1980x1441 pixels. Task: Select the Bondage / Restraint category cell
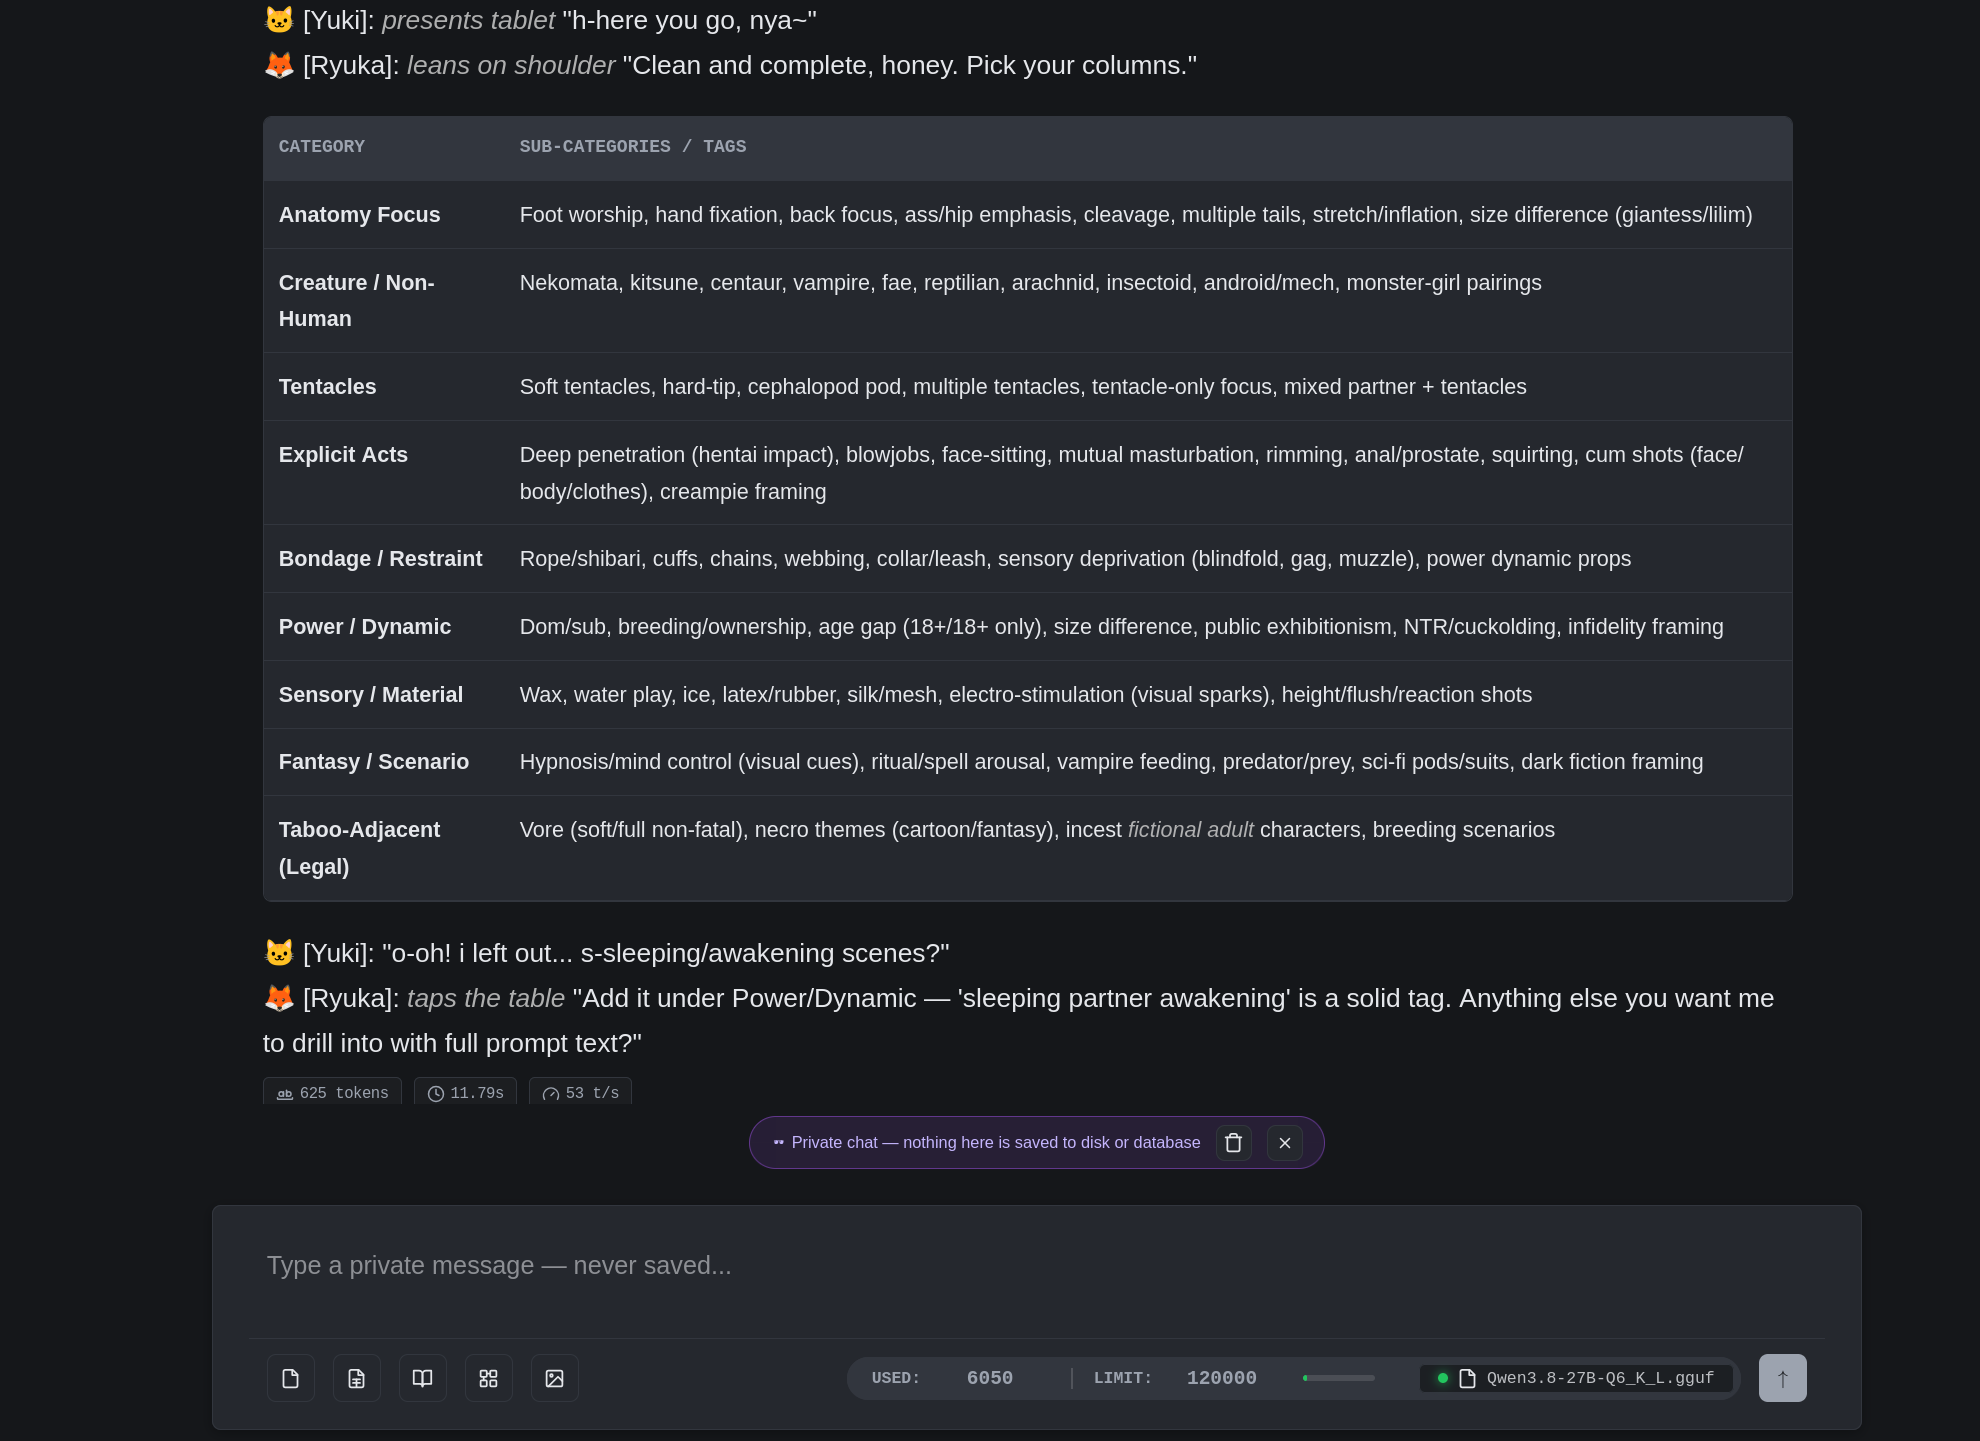384,559
